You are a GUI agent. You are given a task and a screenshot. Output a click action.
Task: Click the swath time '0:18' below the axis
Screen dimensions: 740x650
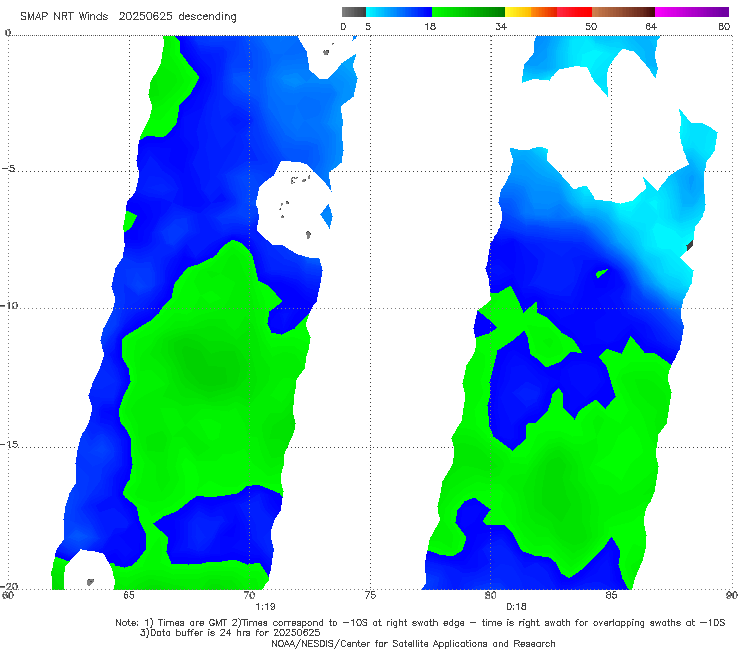point(516,607)
